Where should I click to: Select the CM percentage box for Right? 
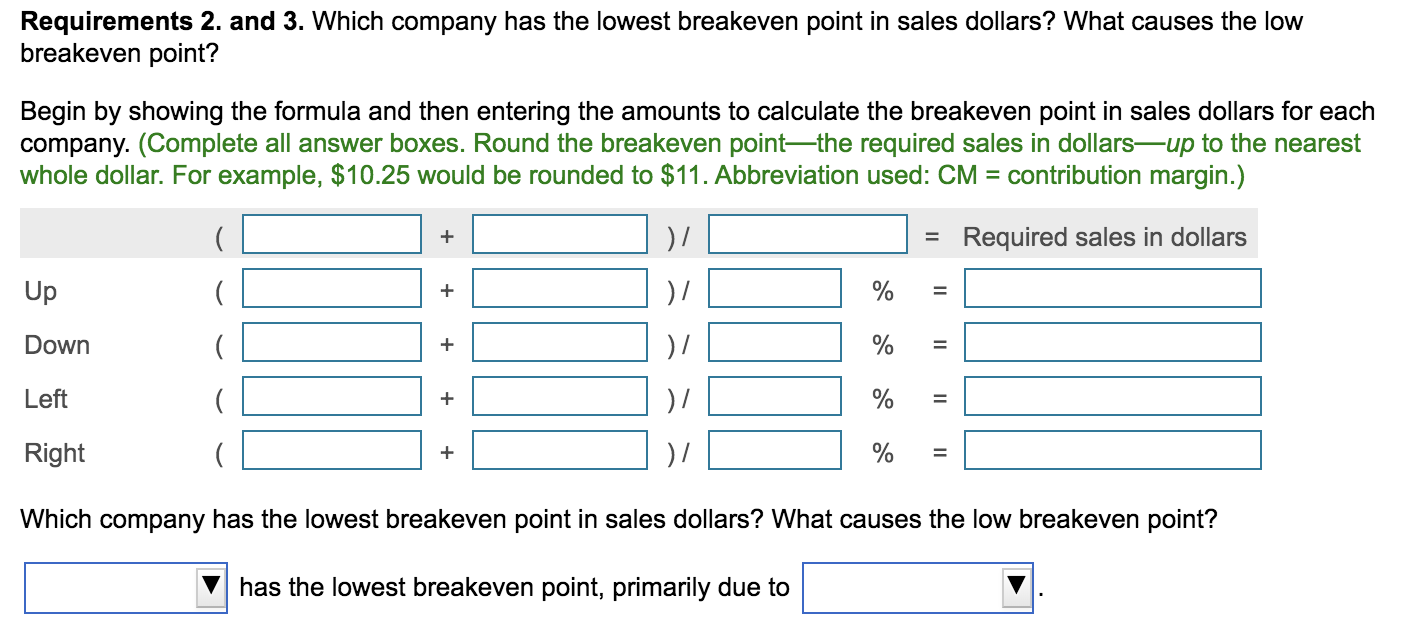pyautogui.click(x=775, y=450)
